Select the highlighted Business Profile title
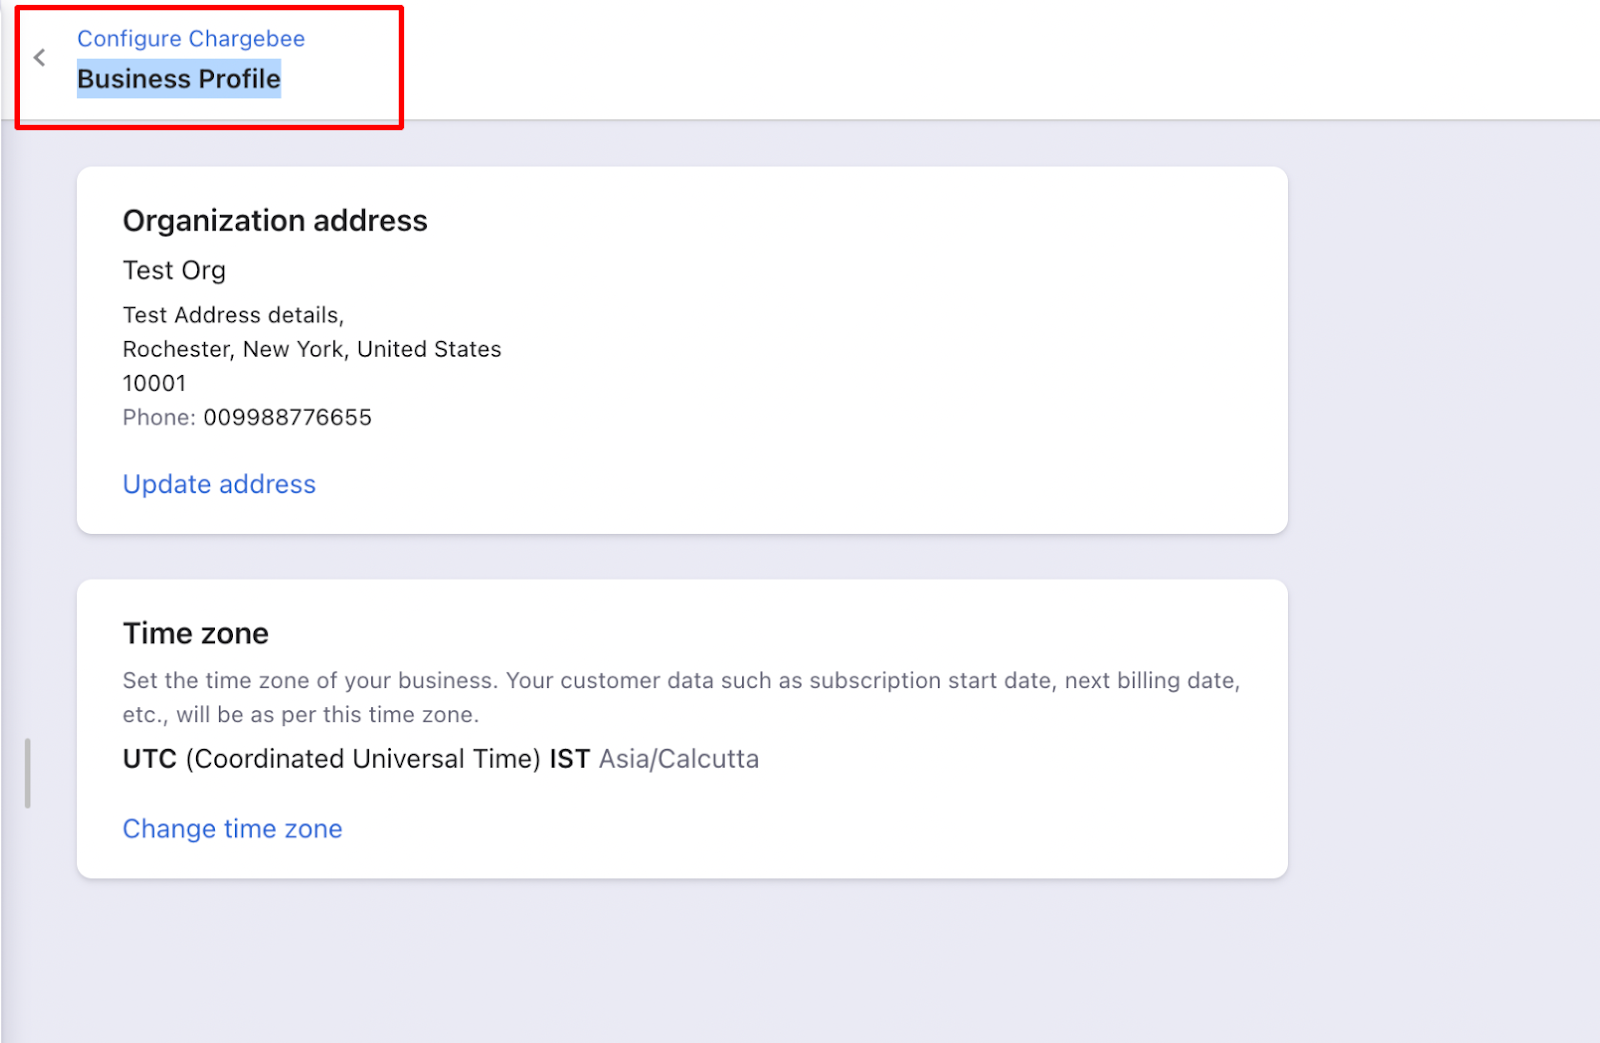 (x=179, y=79)
